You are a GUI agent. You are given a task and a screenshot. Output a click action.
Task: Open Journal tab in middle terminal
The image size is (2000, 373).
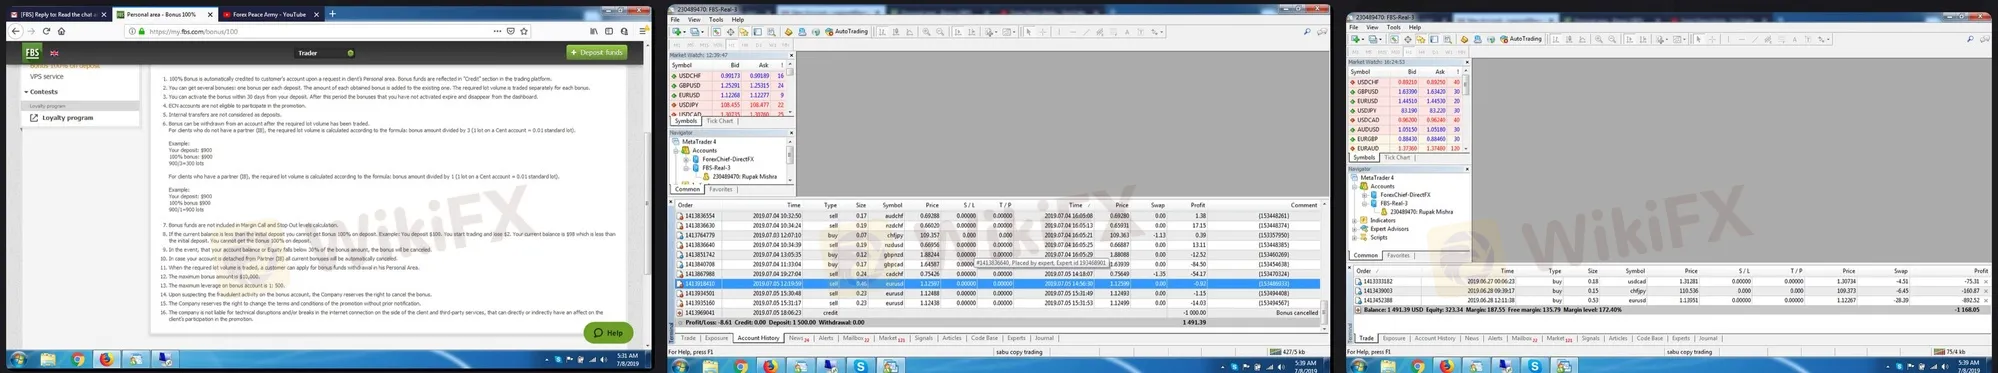(x=1044, y=338)
